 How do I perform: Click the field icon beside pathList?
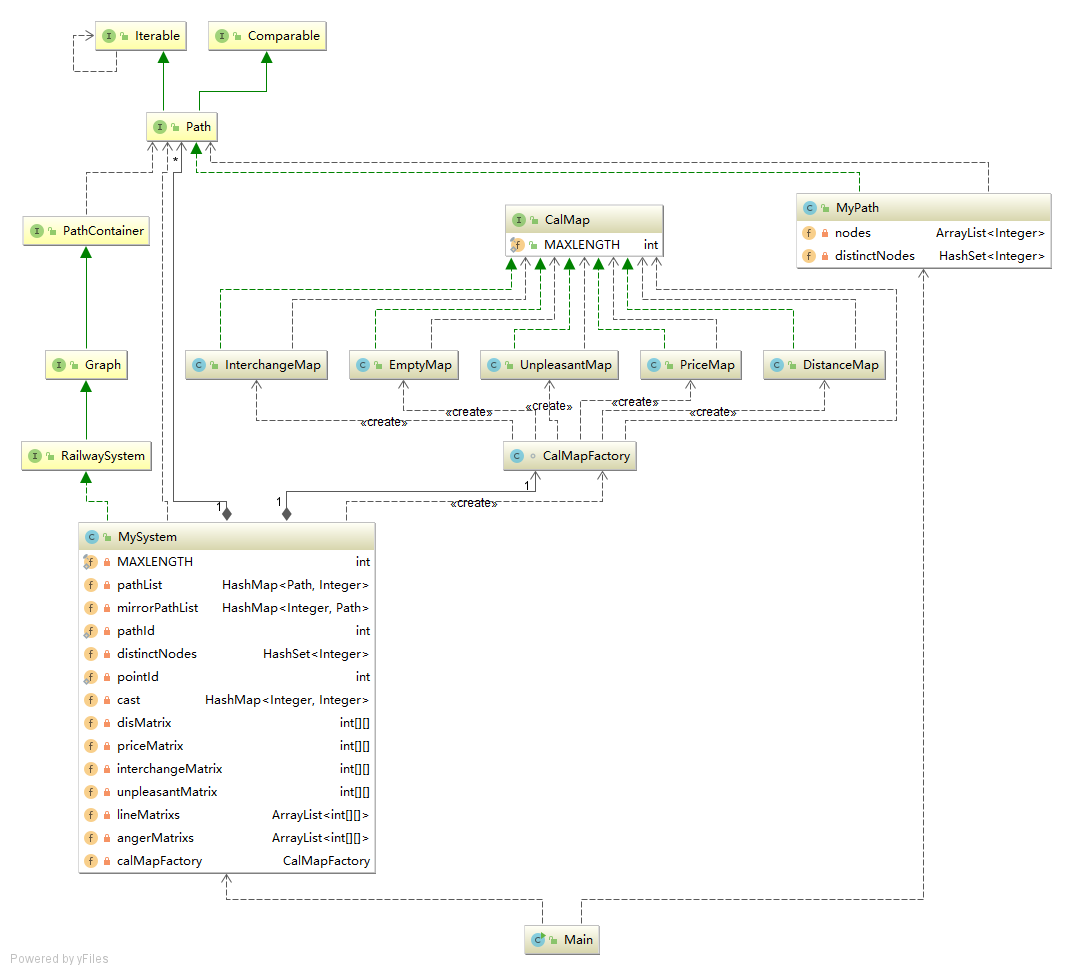tap(90, 585)
